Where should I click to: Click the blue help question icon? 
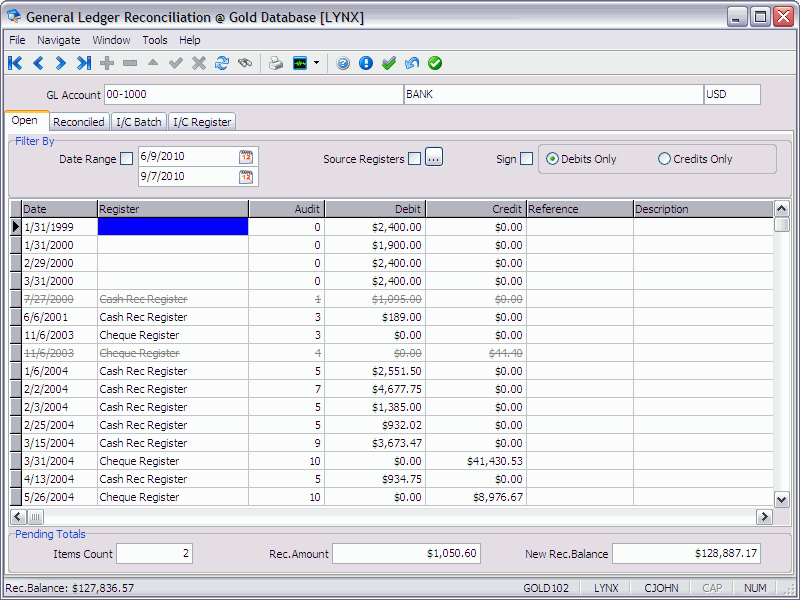tap(343, 63)
